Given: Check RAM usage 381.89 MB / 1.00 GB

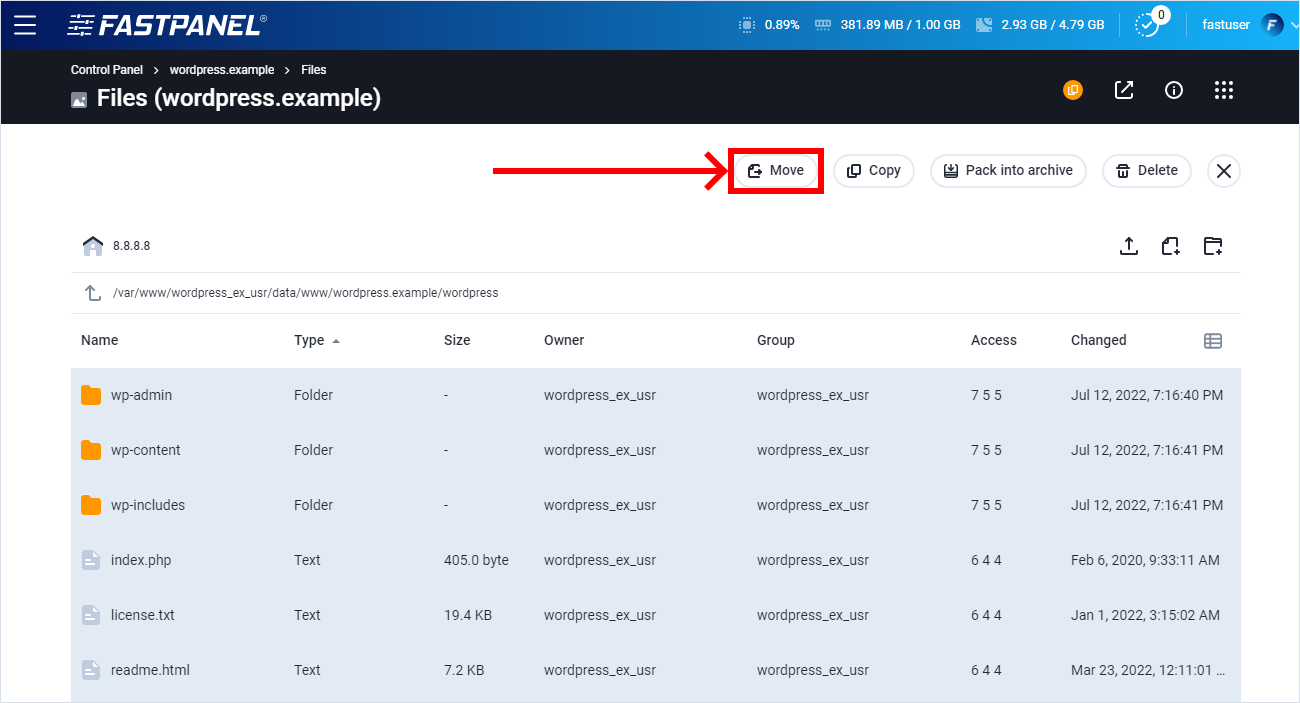Looking at the screenshot, I should [x=888, y=25].
